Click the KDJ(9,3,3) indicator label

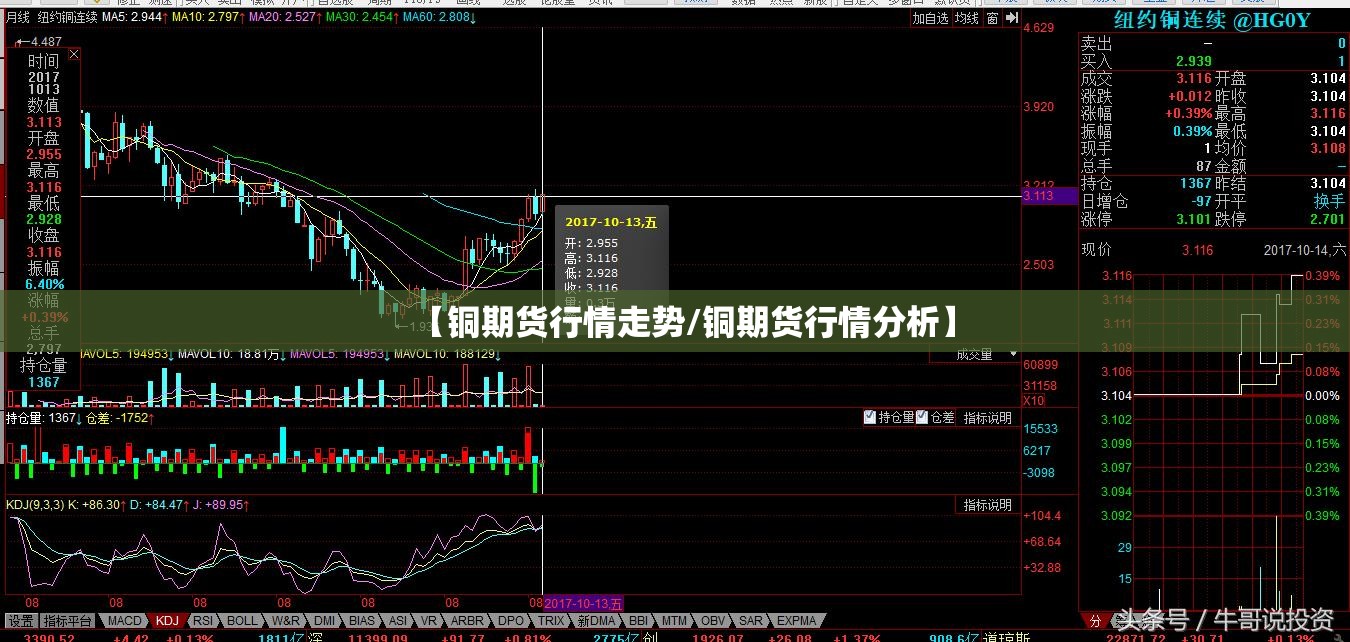pos(35,505)
